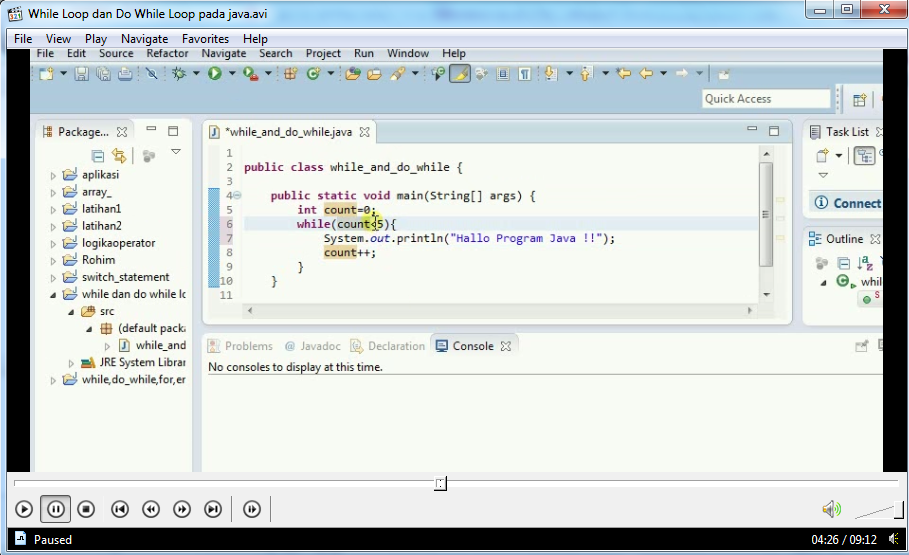Click the Skip All Breakpoints icon
The image size is (909, 555).
click(151, 74)
